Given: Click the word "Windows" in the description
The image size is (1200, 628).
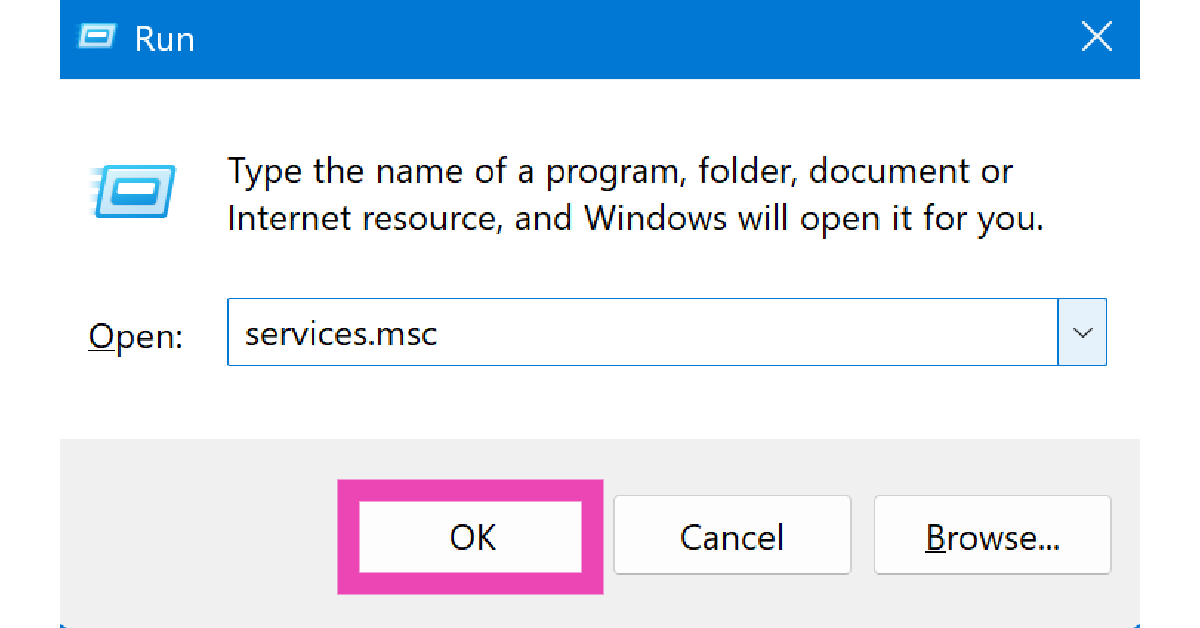Looking at the screenshot, I should point(655,217).
